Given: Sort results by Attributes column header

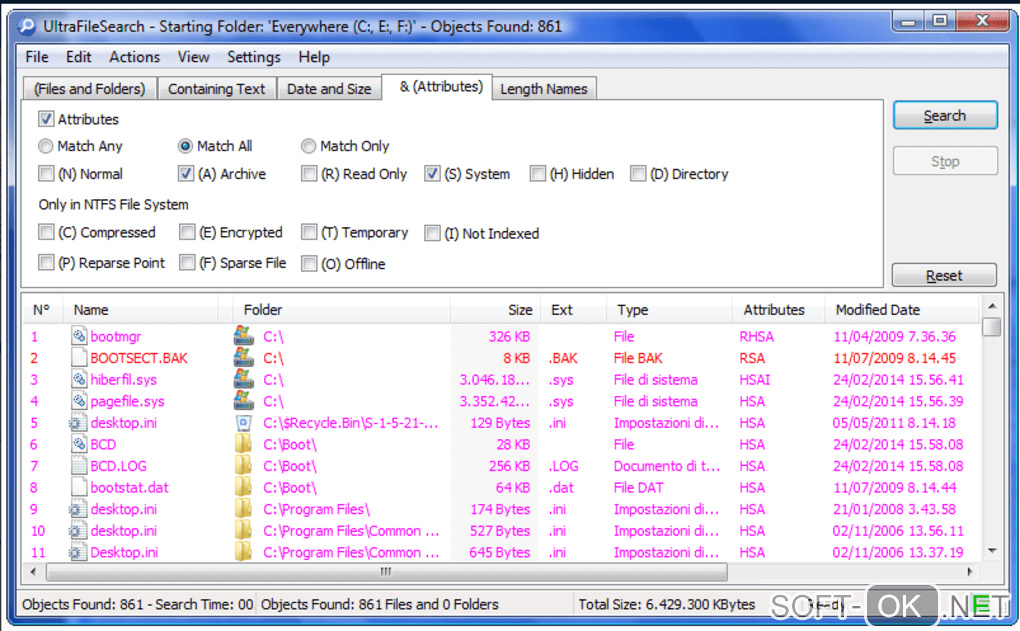Looking at the screenshot, I should click(778, 310).
